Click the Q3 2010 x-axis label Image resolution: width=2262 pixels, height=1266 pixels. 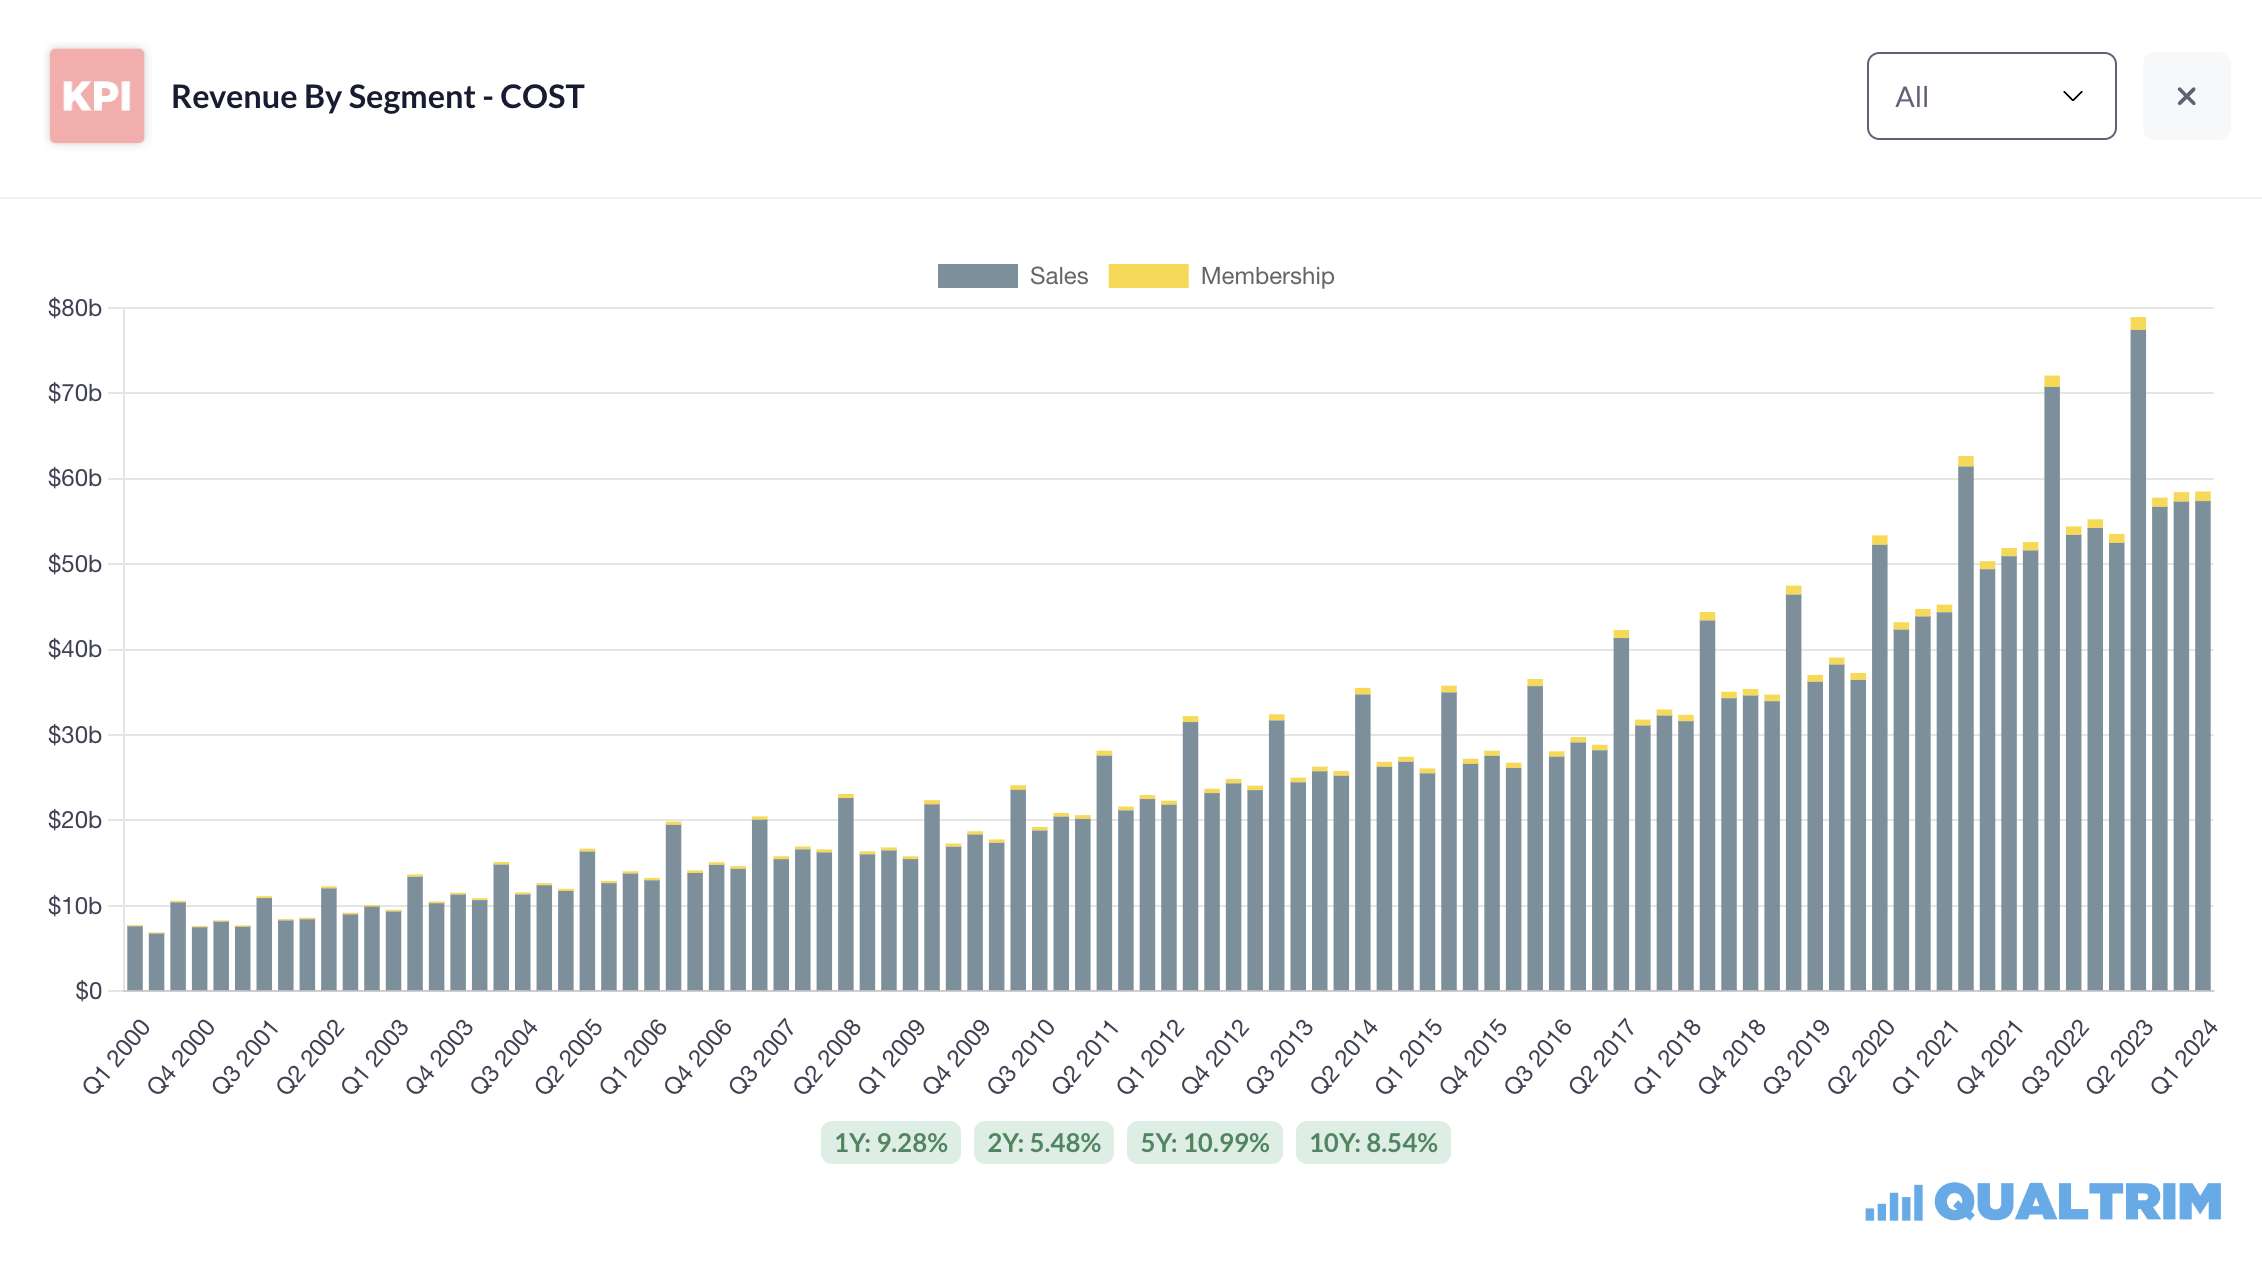tap(1021, 1056)
